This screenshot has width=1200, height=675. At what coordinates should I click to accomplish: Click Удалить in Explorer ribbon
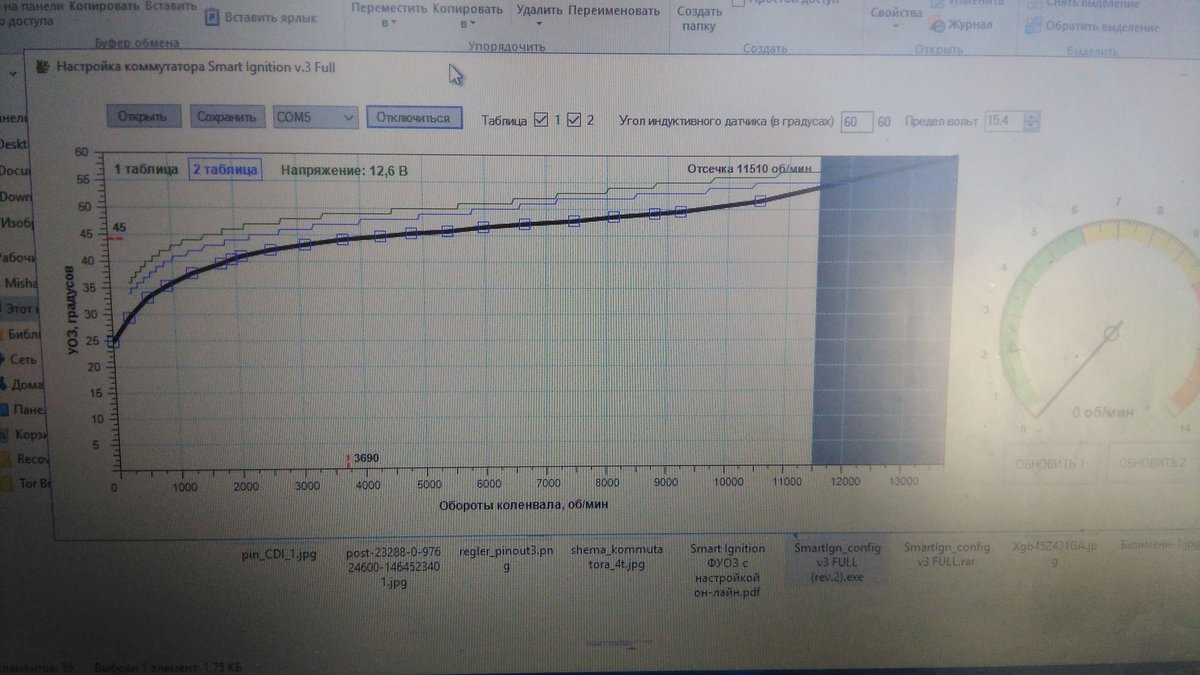(539, 14)
